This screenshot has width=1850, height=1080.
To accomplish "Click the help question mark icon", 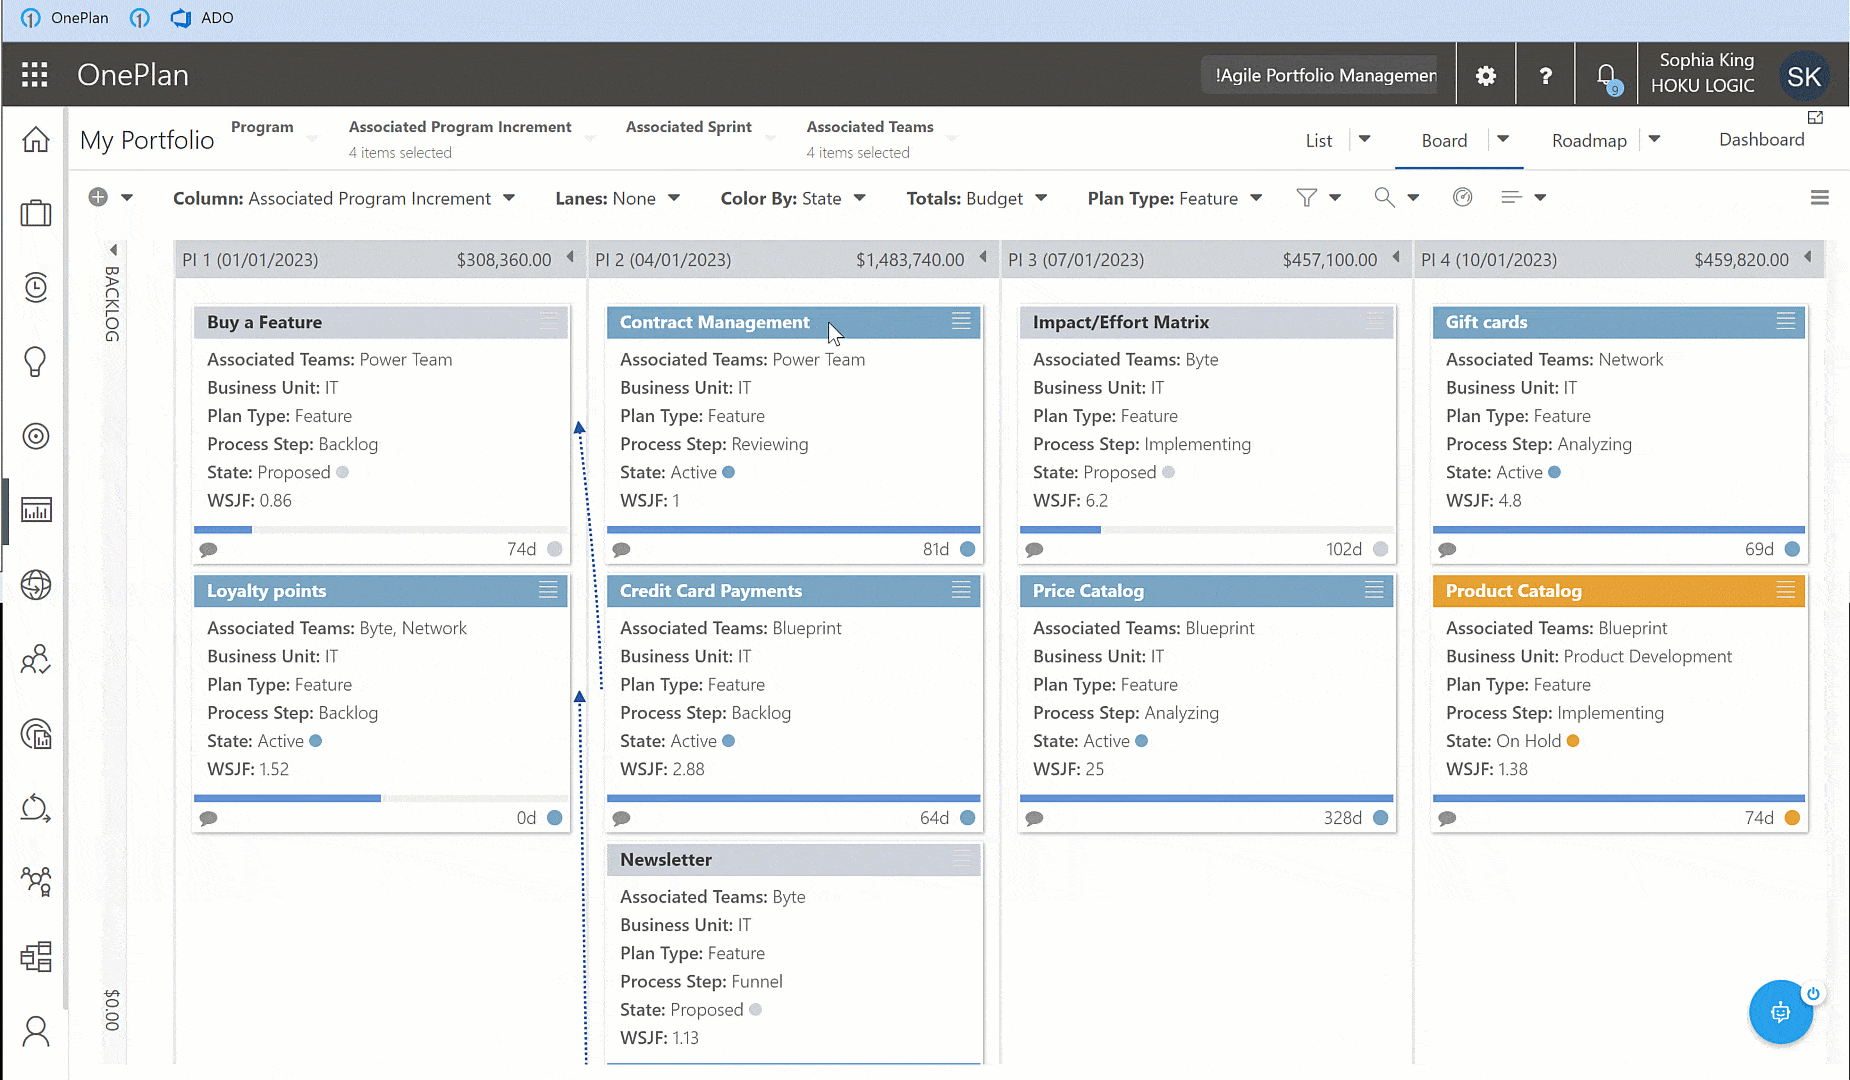I will pyautogui.click(x=1545, y=75).
